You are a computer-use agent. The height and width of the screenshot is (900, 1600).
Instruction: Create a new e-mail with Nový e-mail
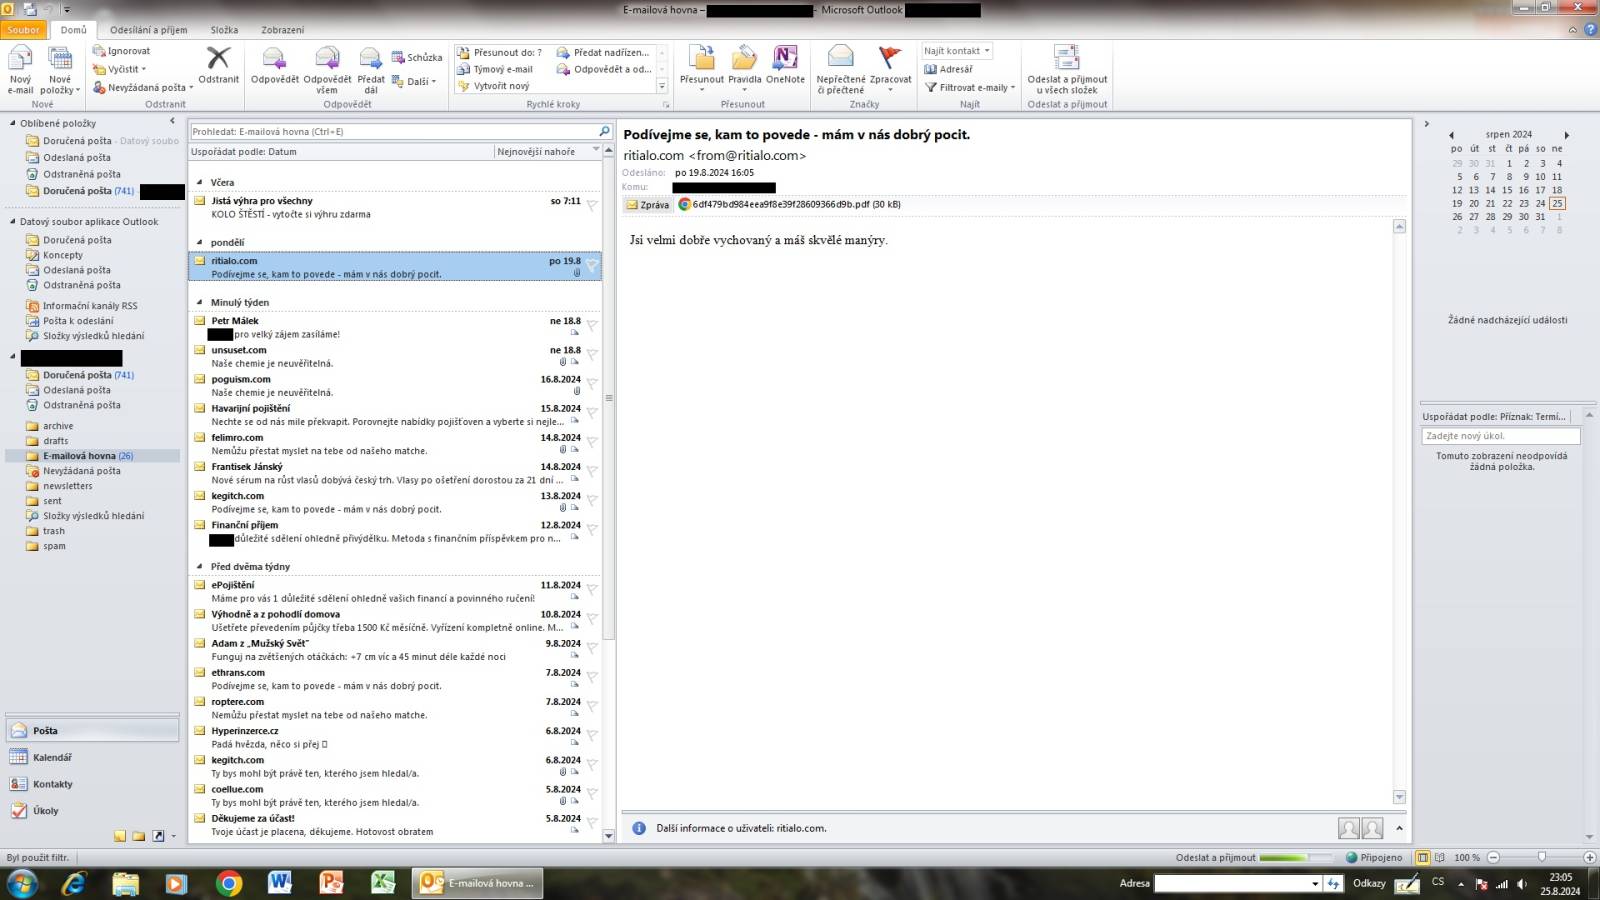tap(20, 69)
